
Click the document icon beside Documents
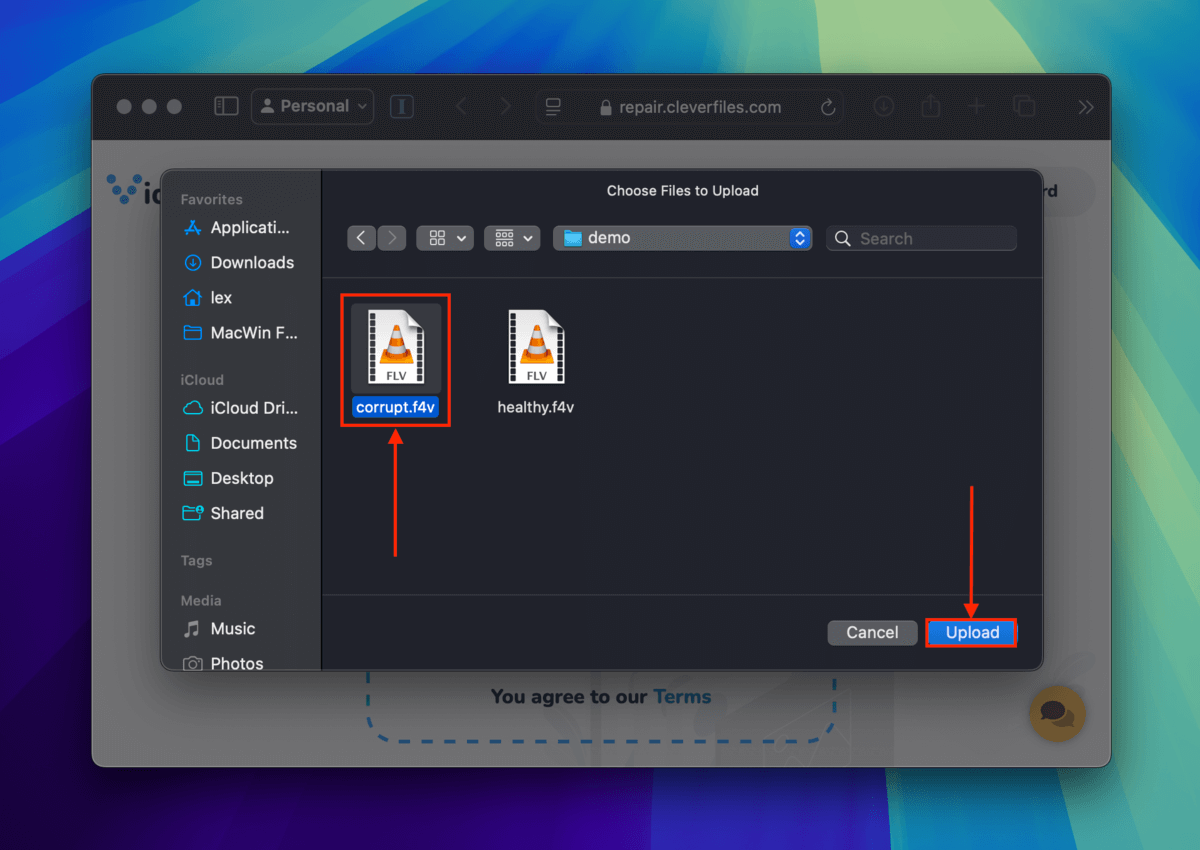[x=193, y=443]
